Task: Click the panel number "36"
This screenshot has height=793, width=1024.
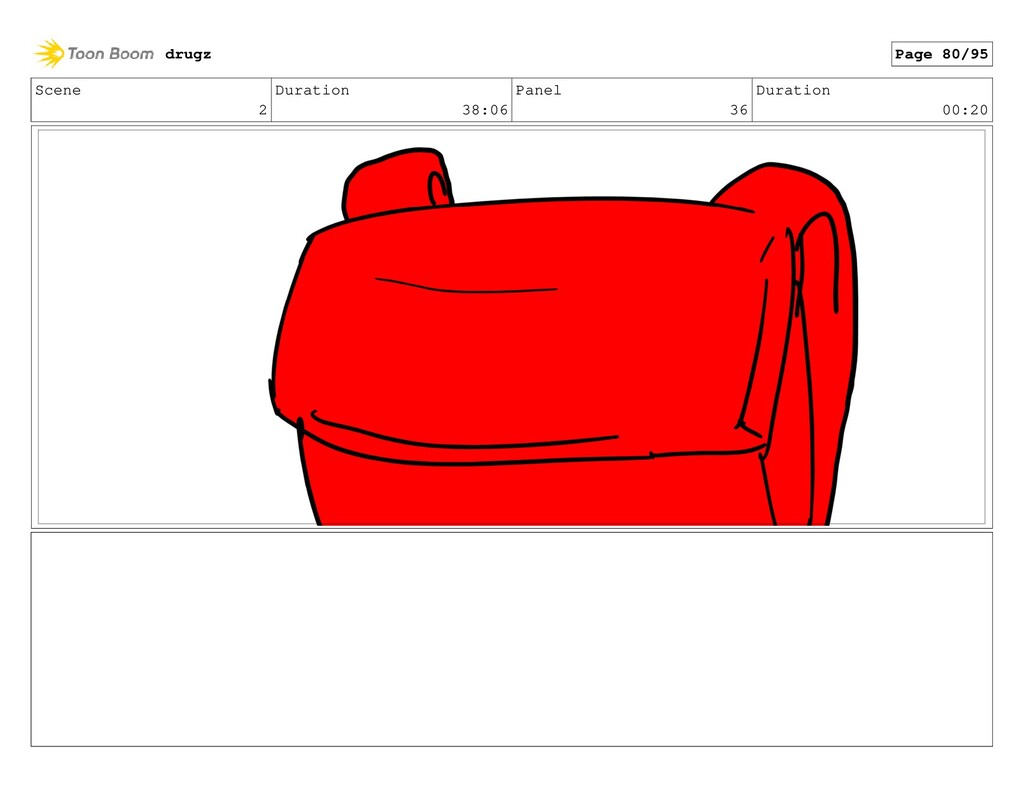Action: point(739,110)
